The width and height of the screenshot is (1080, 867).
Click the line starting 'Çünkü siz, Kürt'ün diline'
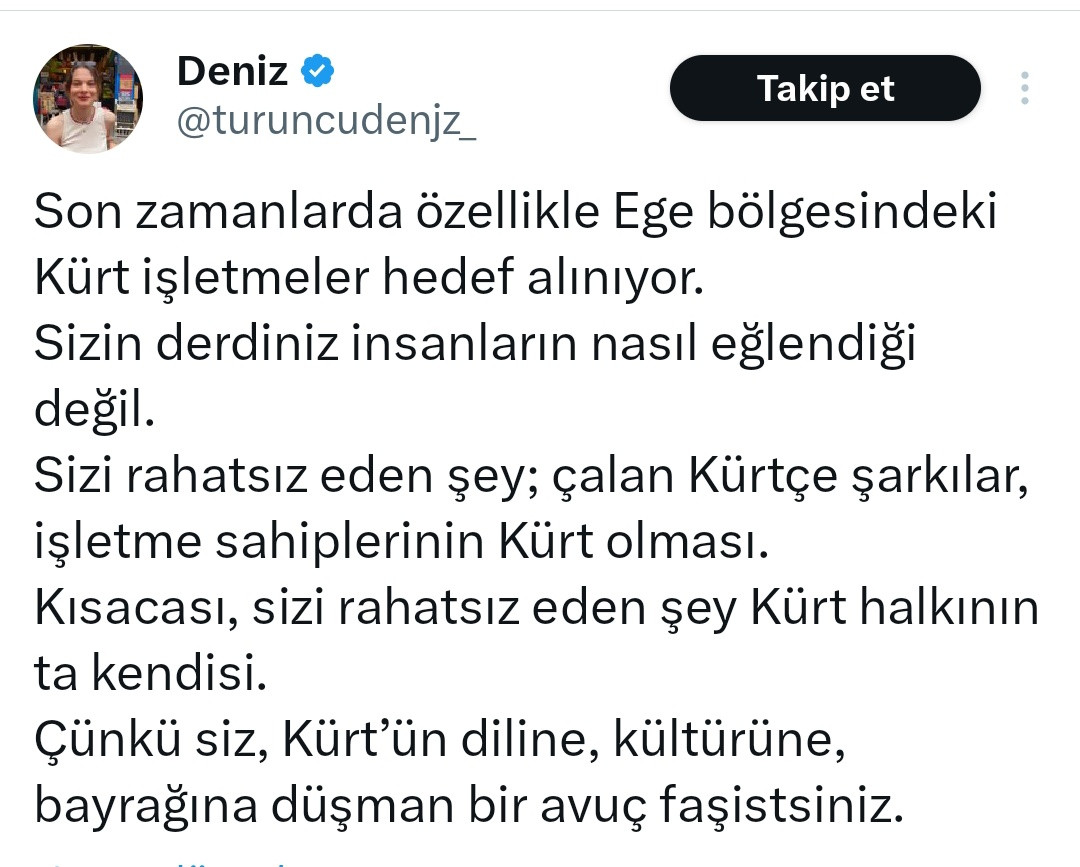point(439,740)
